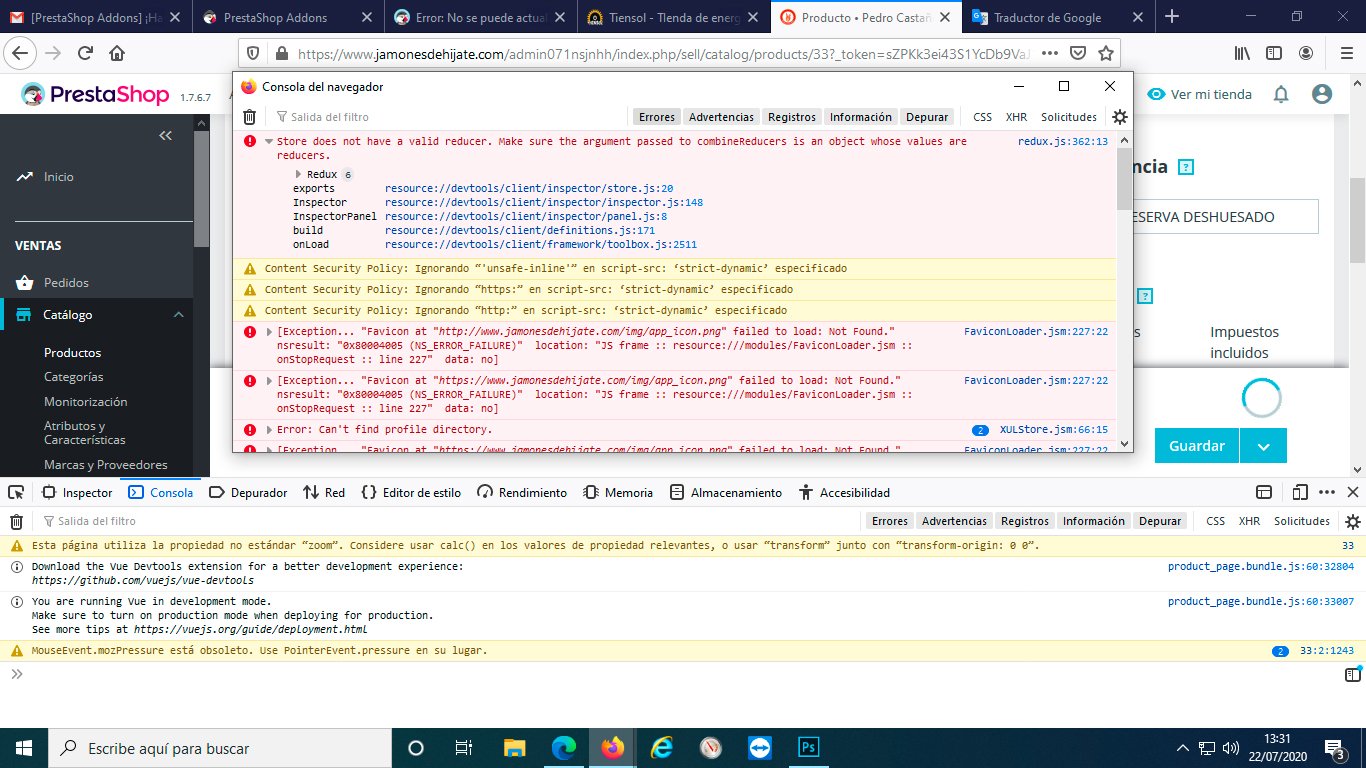Toggle XHR filter in devtools console
The height and width of the screenshot is (768, 1366).
1249,521
